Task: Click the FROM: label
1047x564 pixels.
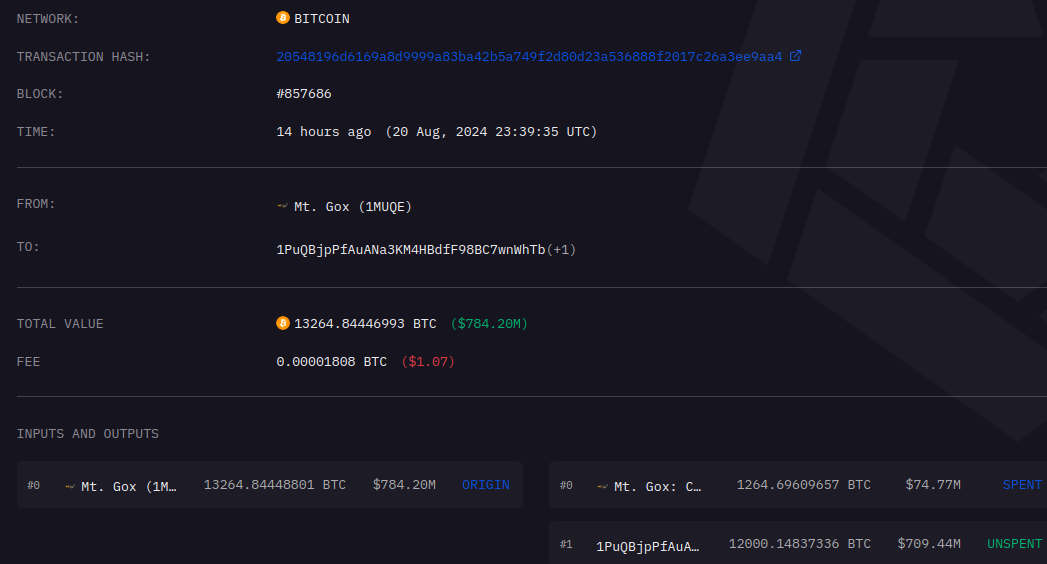Action: click(x=36, y=204)
